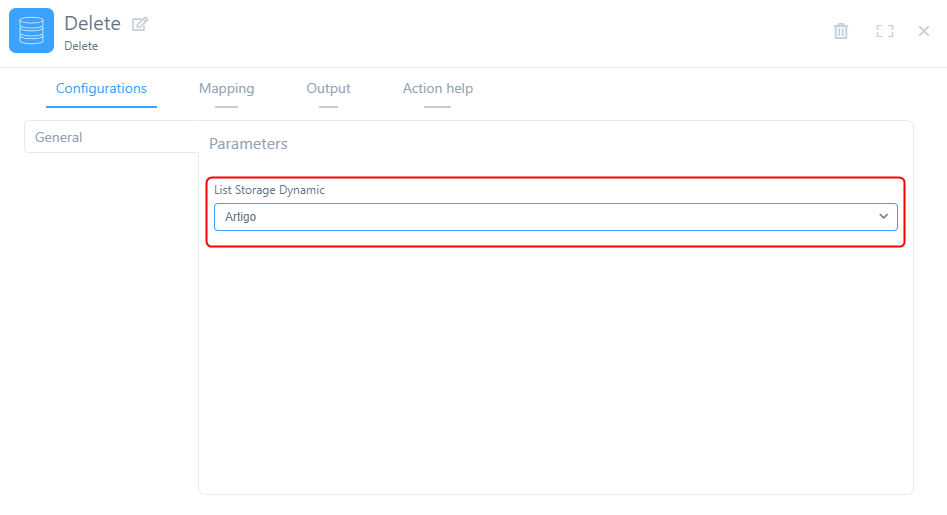Screen dimensions: 947x515
Task: Click the empty area of Parameters panel
Action: (x=555, y=370)
